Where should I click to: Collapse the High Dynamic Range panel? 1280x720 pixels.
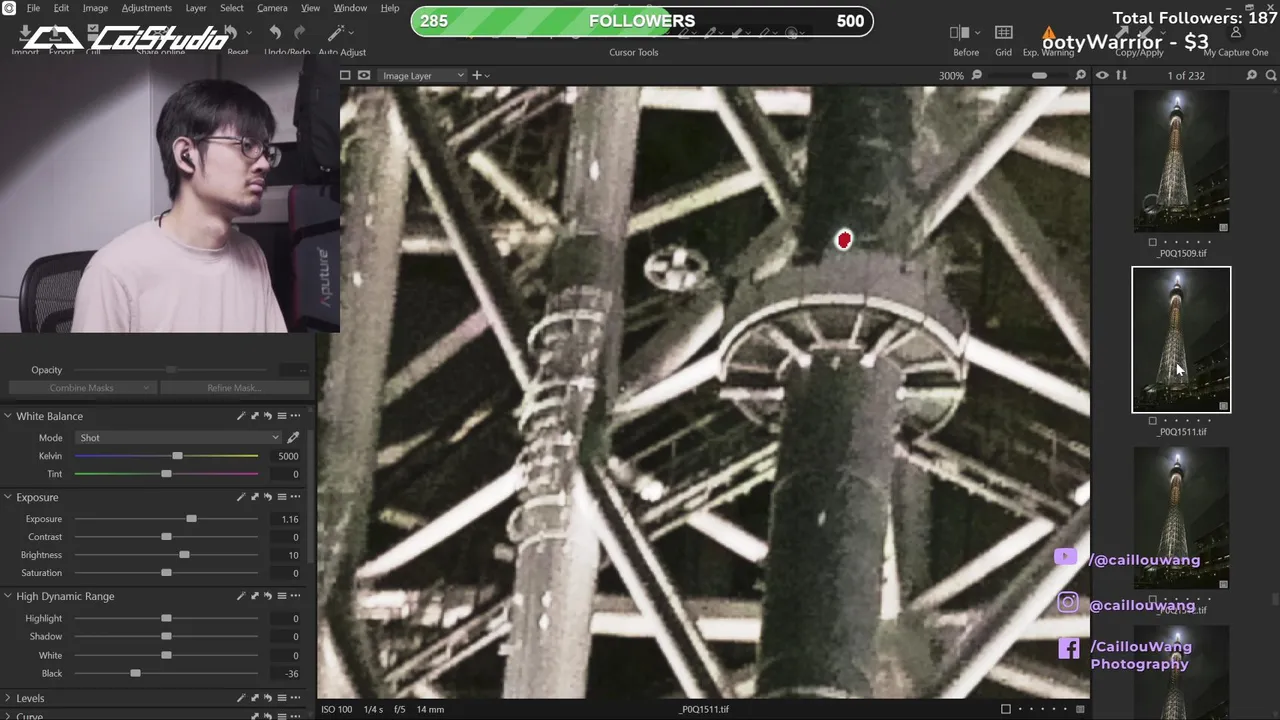point(8,596)
